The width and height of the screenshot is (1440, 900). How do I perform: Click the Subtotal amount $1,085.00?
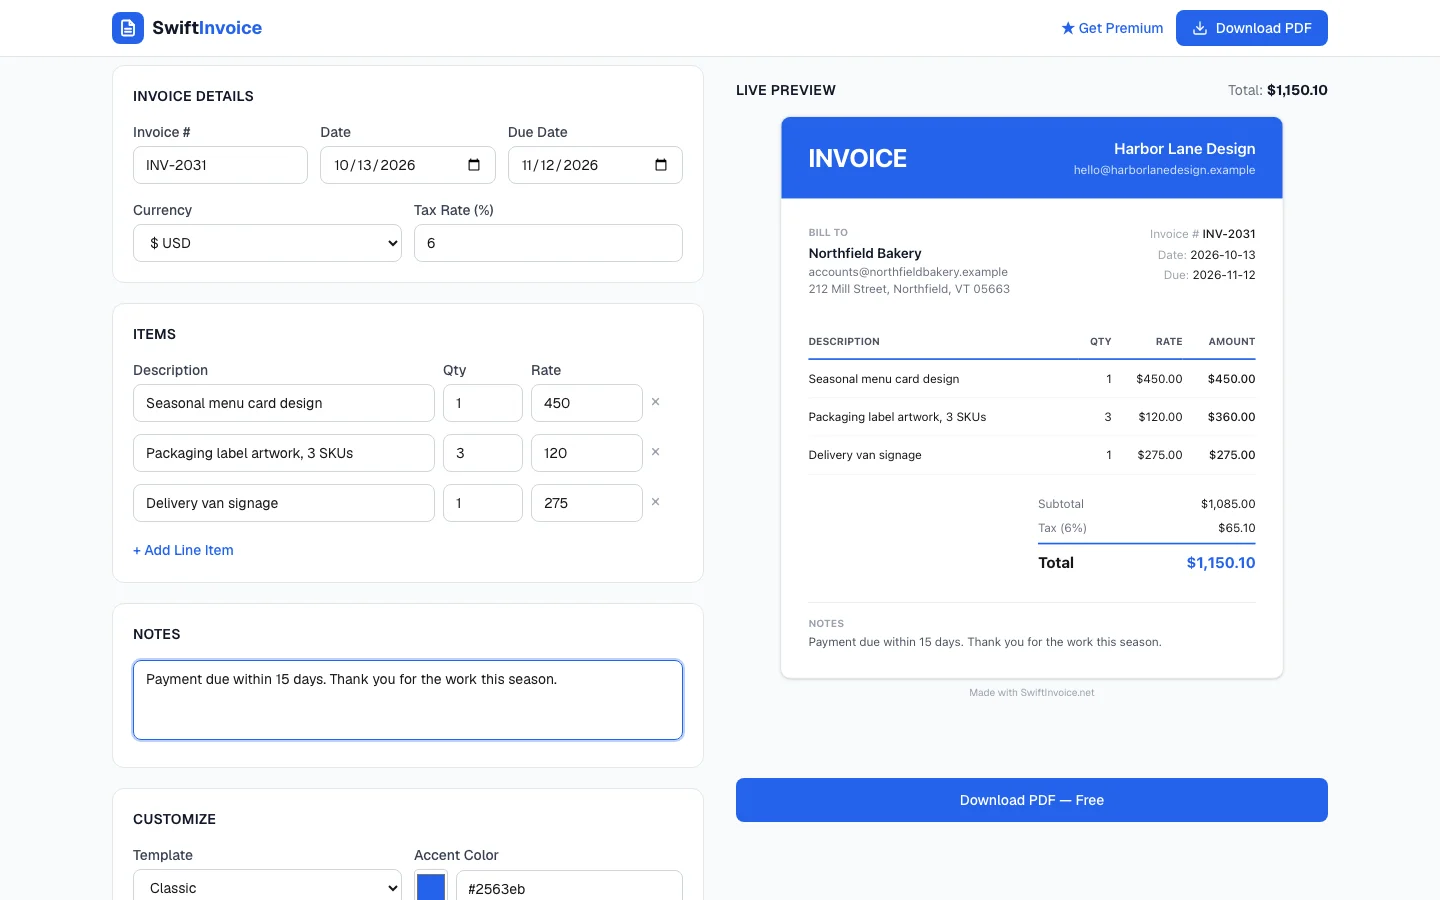coord(1228,504)
